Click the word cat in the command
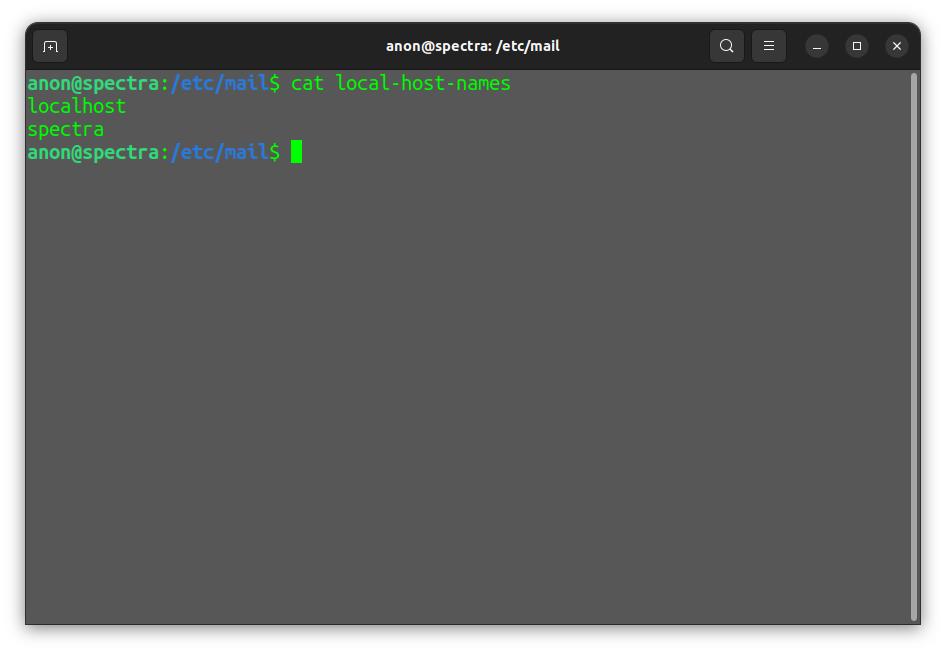 click(307, 83)
